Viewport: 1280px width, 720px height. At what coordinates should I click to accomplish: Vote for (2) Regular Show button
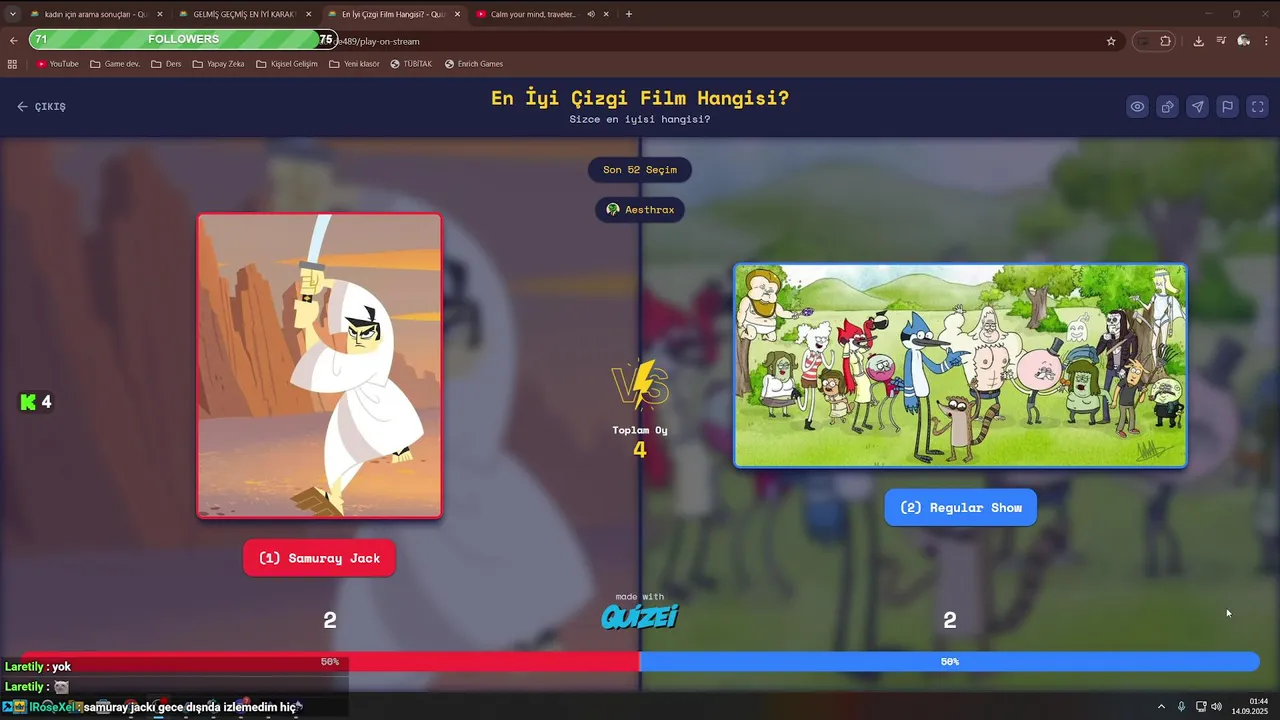[x=960, y=507]
